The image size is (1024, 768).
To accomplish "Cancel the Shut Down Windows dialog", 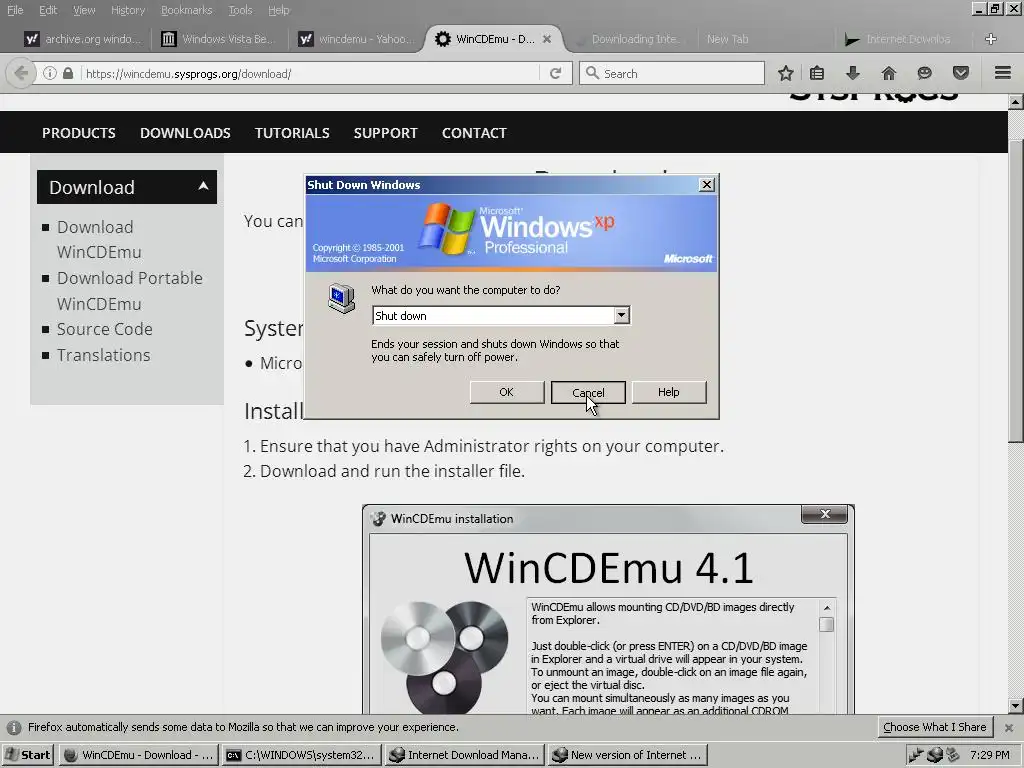I will pos(588,392).
